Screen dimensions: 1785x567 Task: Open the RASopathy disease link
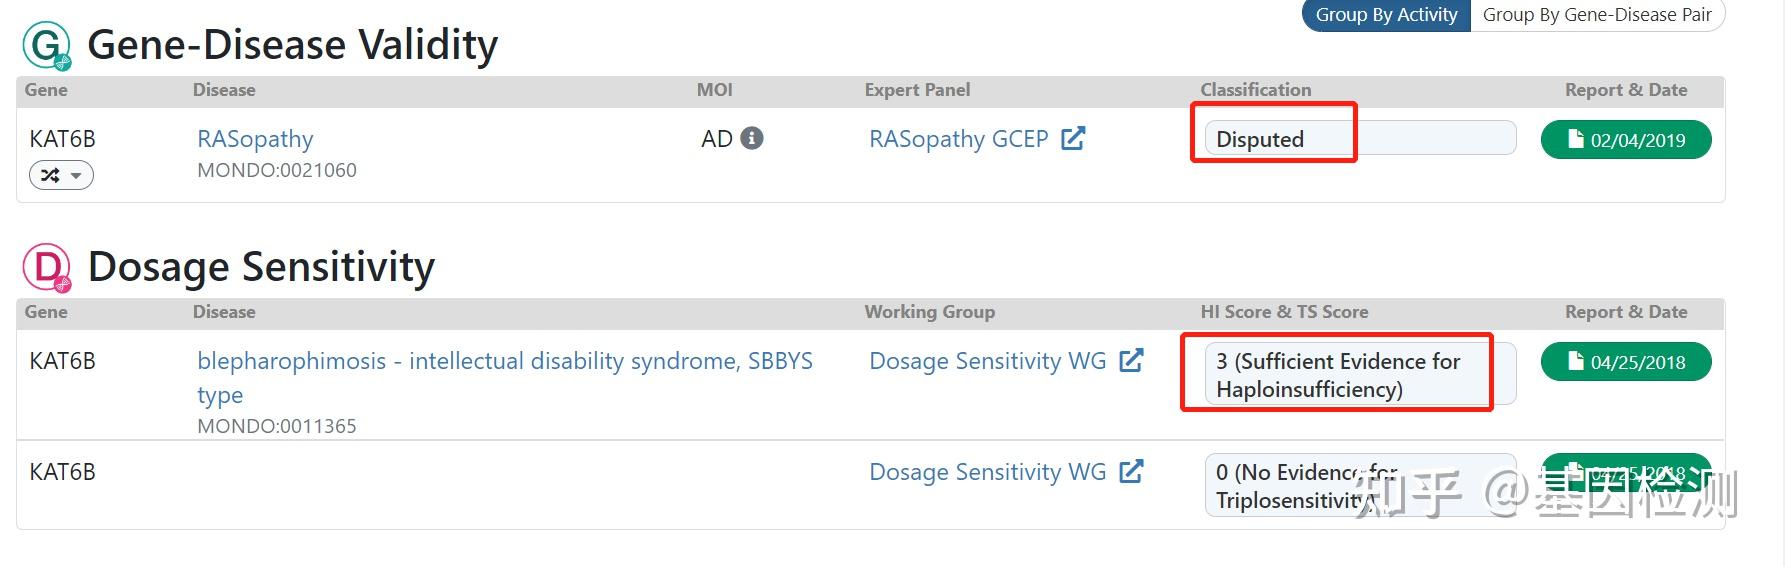tap(255, 139)
